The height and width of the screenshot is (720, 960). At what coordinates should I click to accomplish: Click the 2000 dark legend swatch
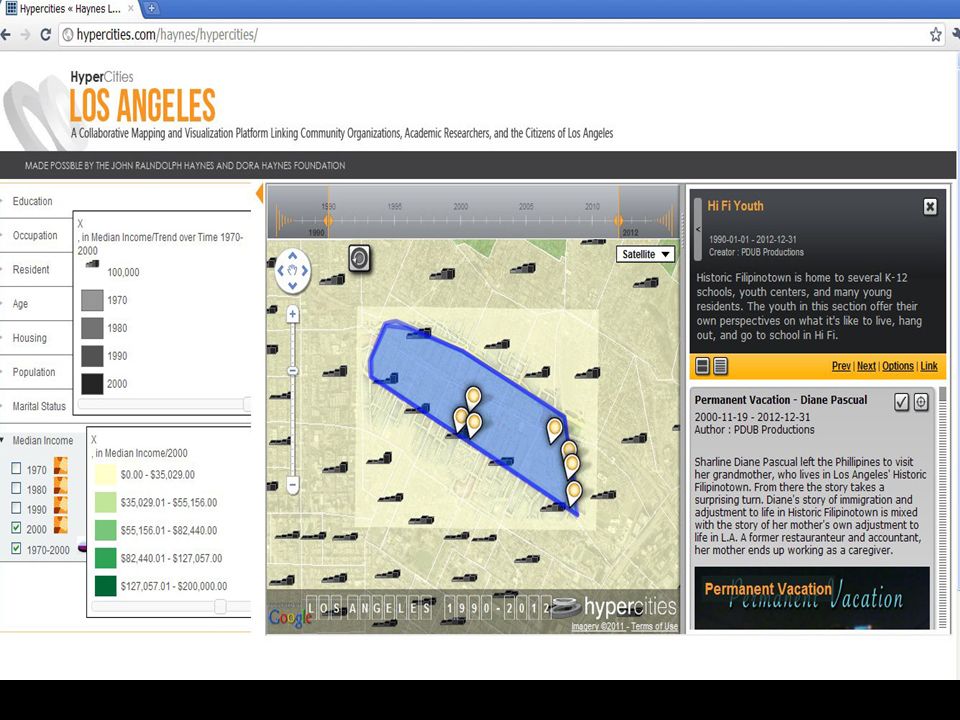(92, 384)
